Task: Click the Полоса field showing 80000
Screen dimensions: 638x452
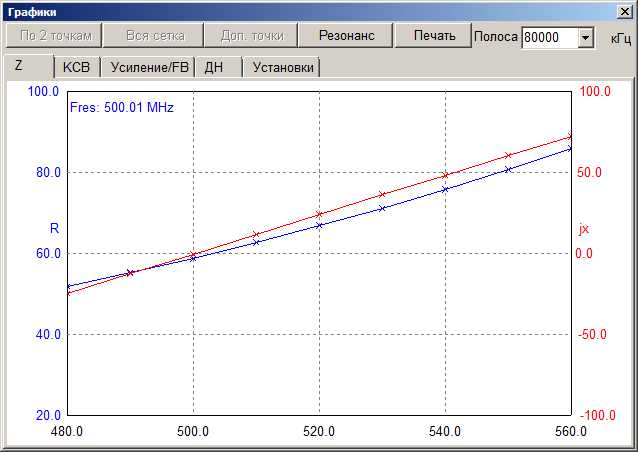Action: click(x=548, y=38)
